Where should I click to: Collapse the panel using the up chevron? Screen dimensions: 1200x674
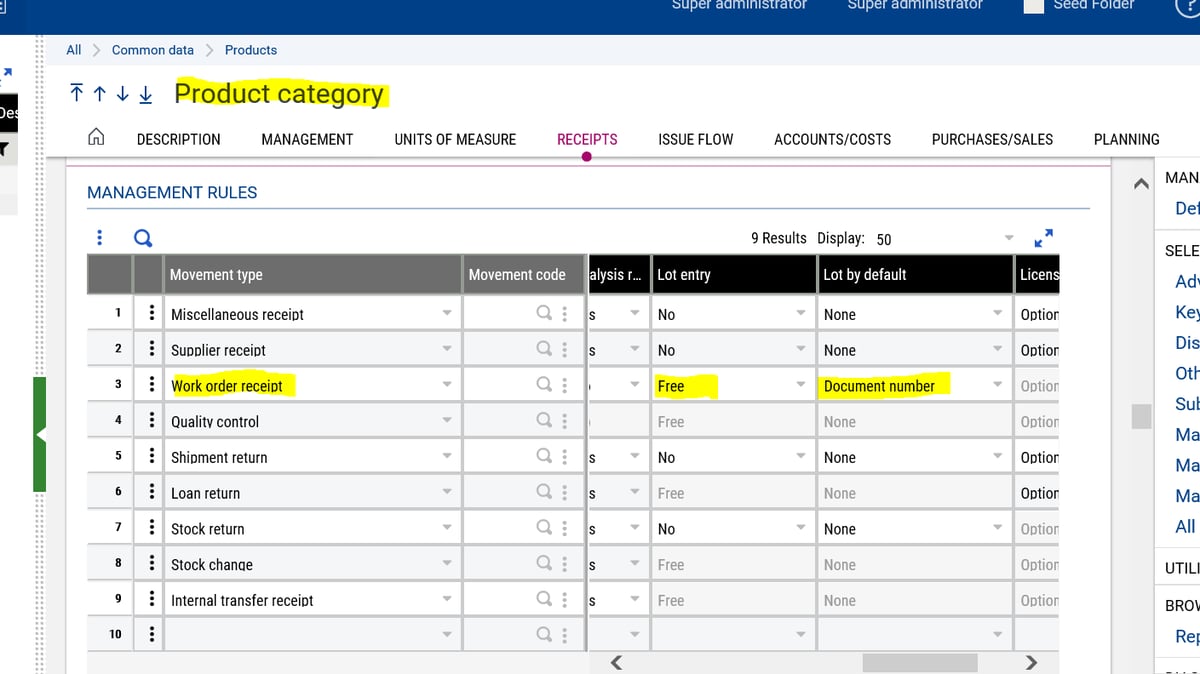[1141, 184]
